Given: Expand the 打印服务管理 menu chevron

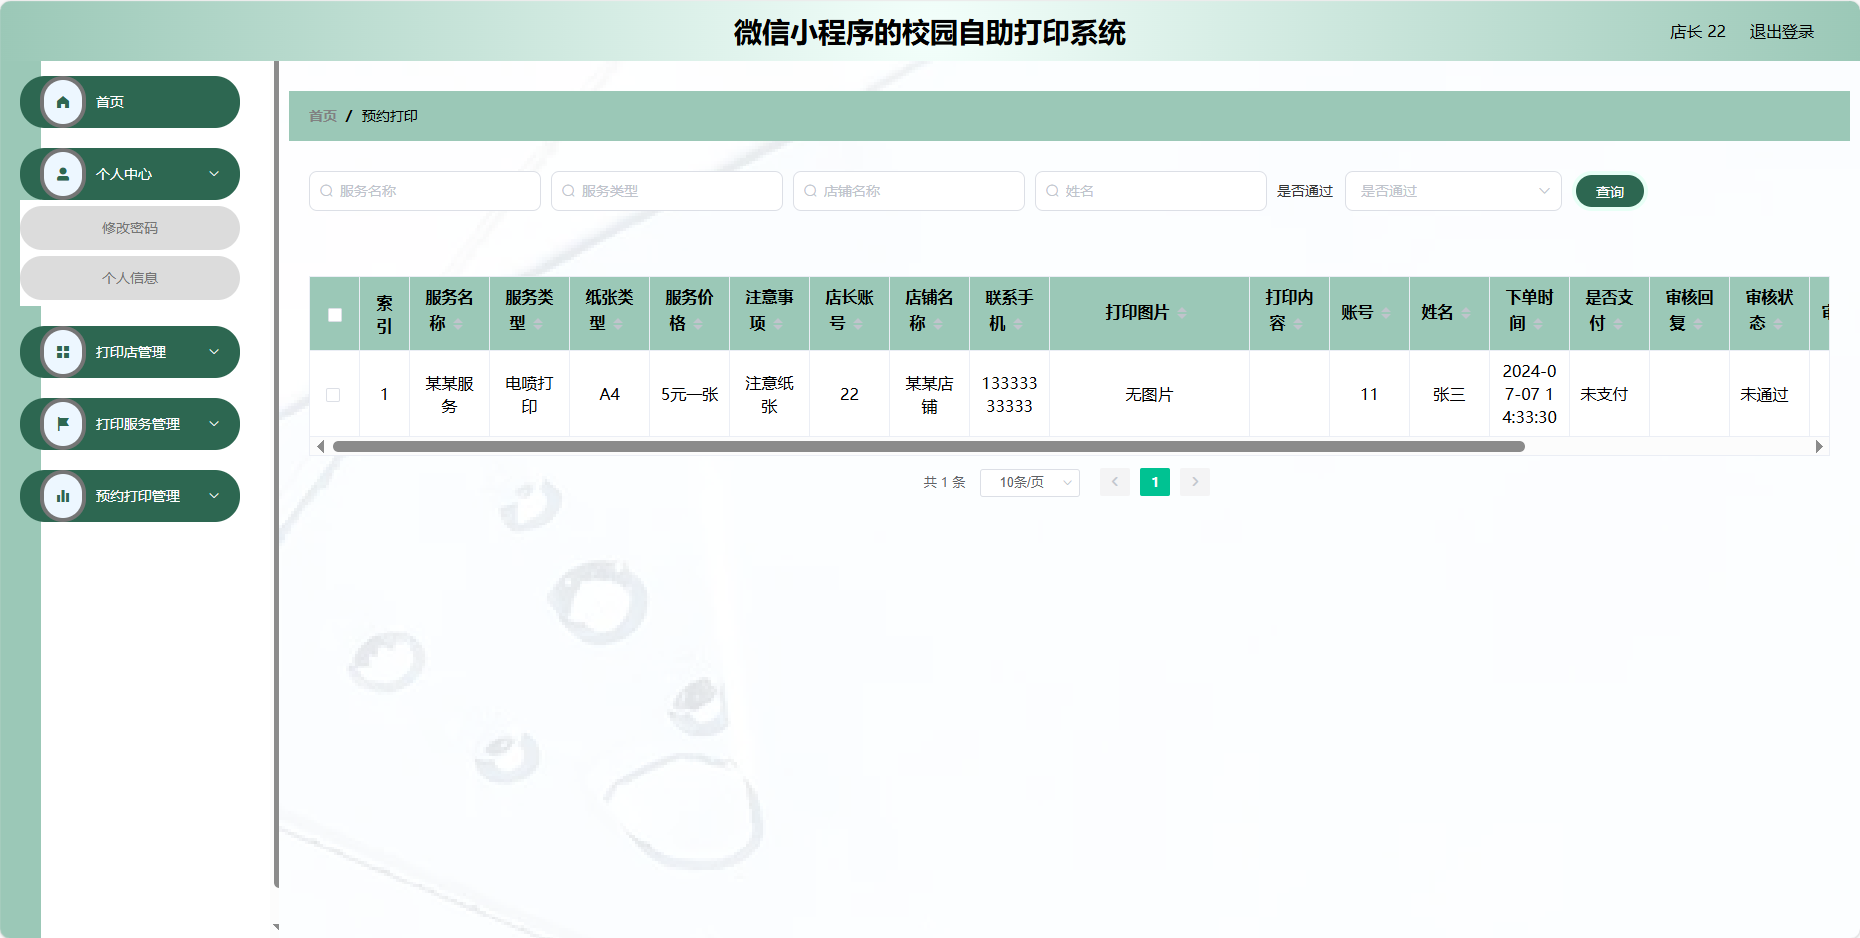Looking at the screenshot, I should (x=214, y=424).
